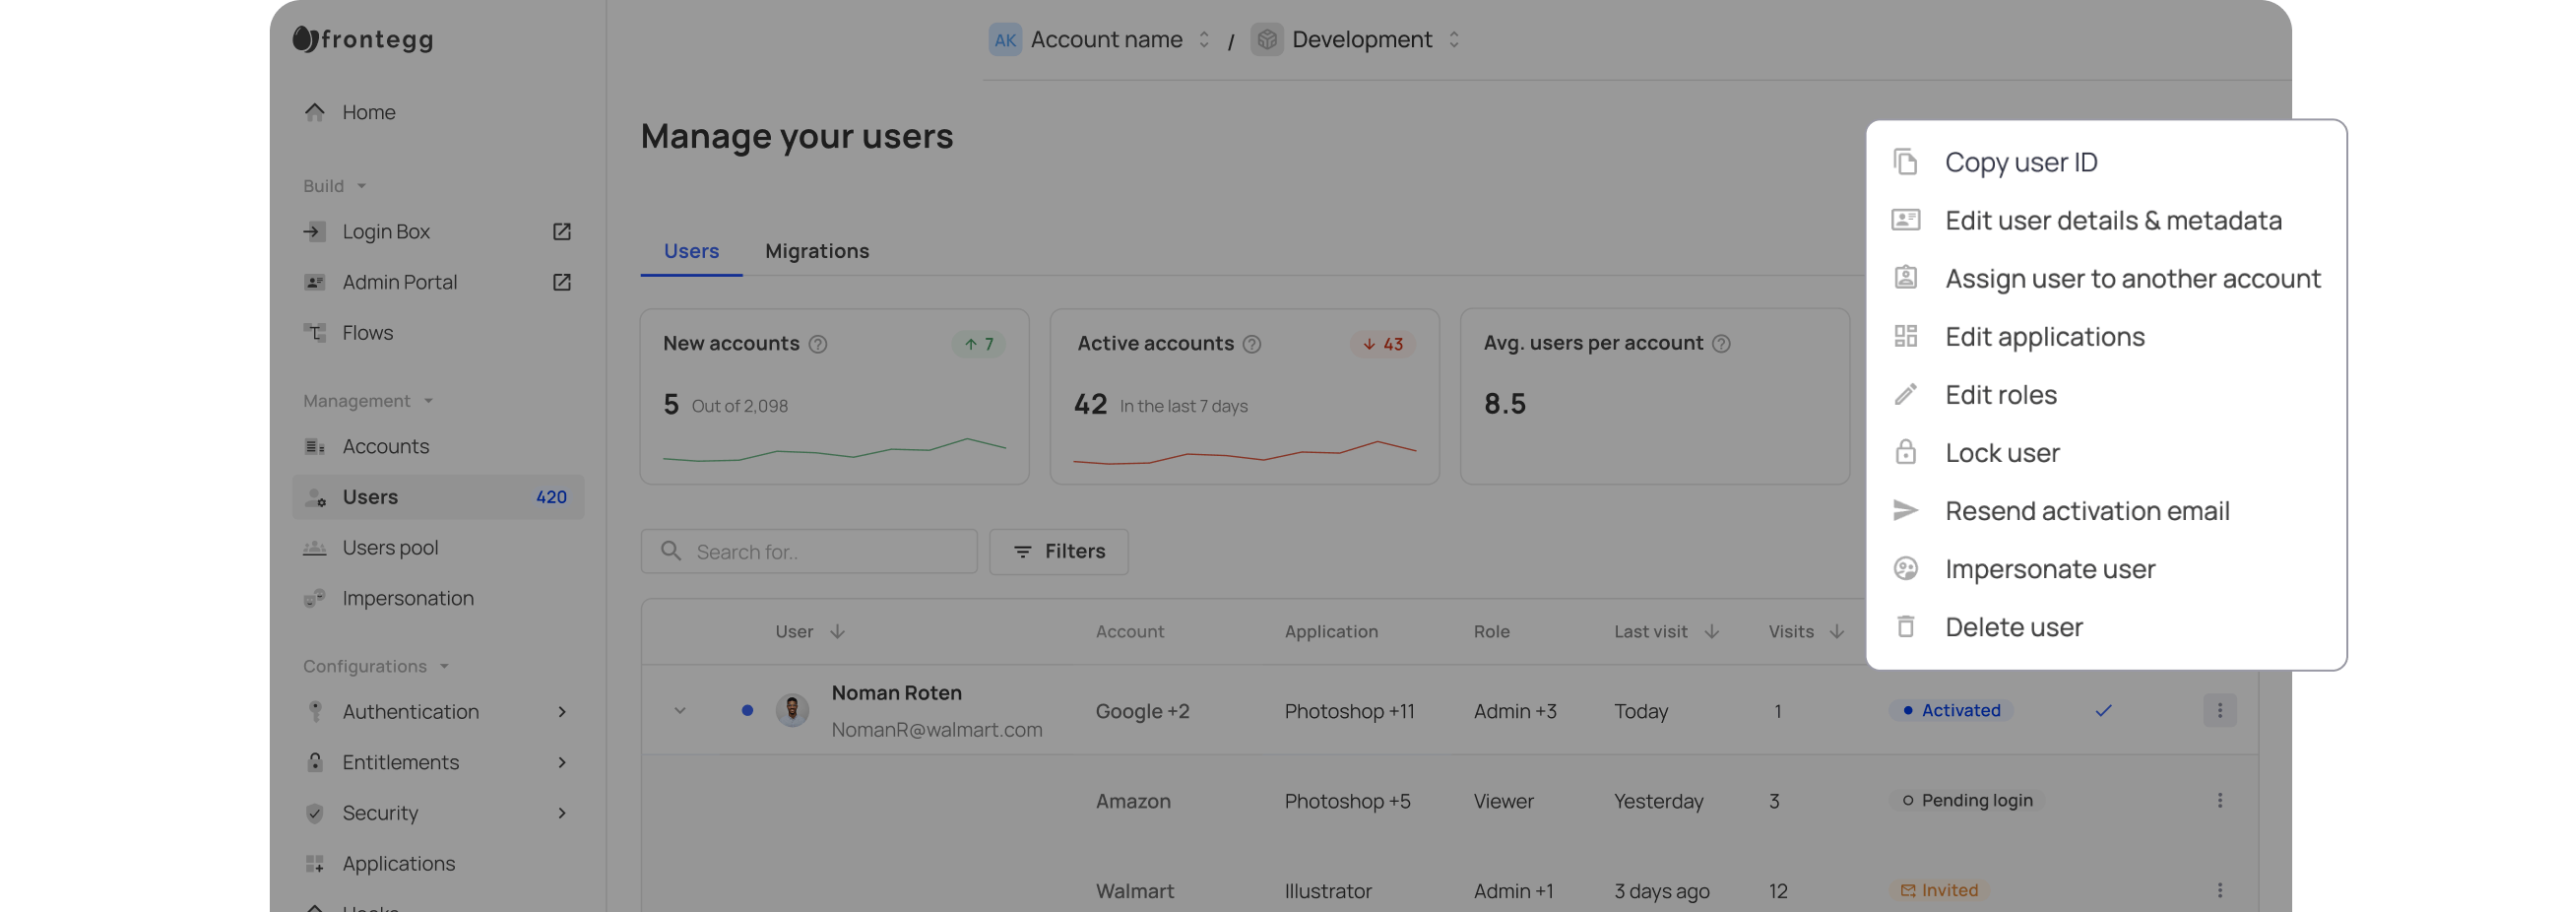
Task: Click the Avg. users per account help icon
Action: pyautogui.click(x=1720, y=344)
